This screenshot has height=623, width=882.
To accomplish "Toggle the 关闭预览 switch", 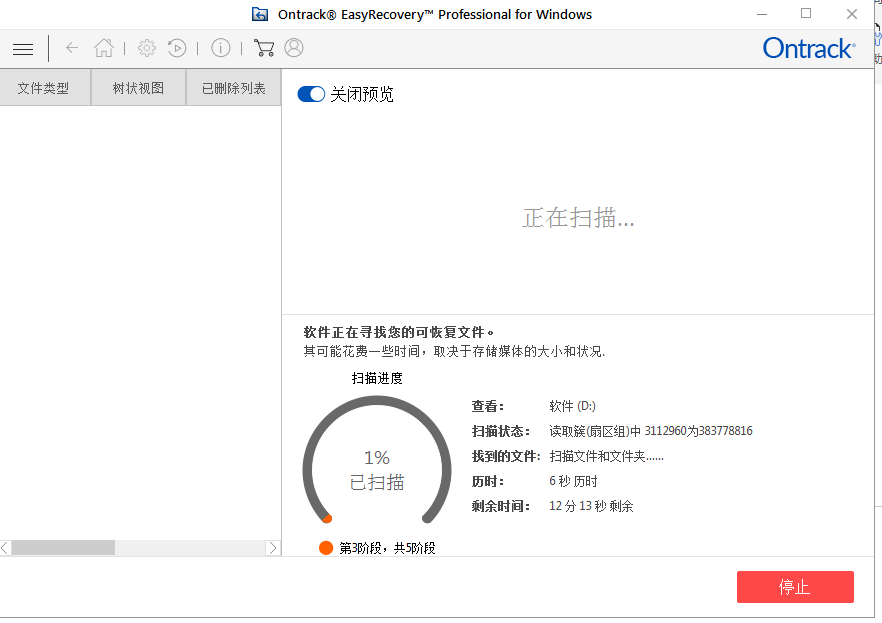I will click(x=311, y=94).
